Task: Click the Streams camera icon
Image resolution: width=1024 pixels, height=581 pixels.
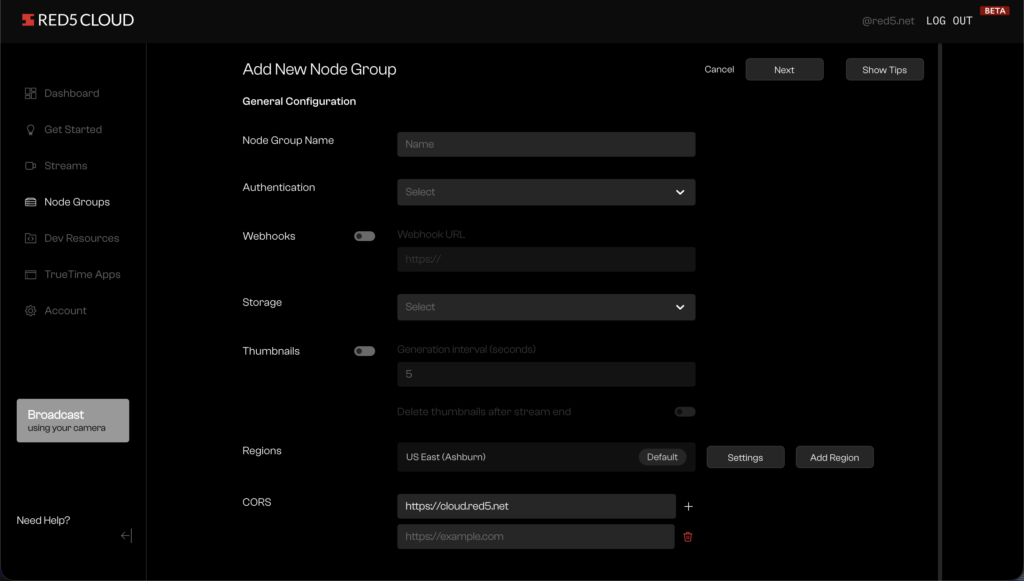Action: click(x=30, y=166)
